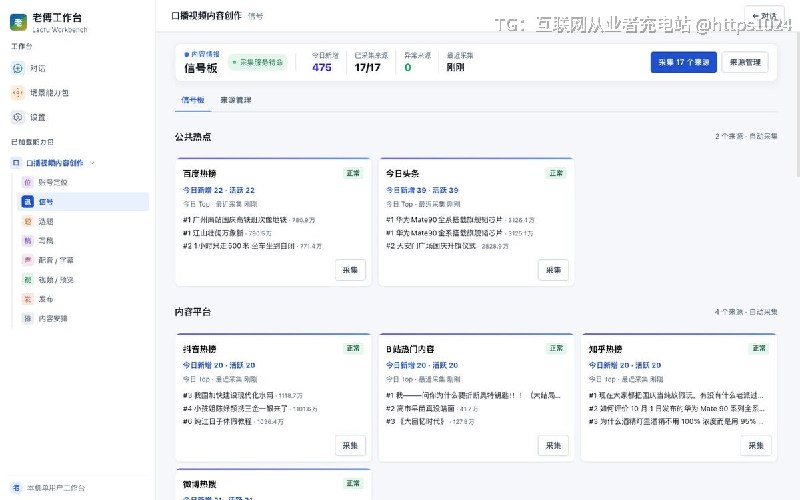Click the 口播视频内容创作 pack icon in sidebar

click(16, 163)
